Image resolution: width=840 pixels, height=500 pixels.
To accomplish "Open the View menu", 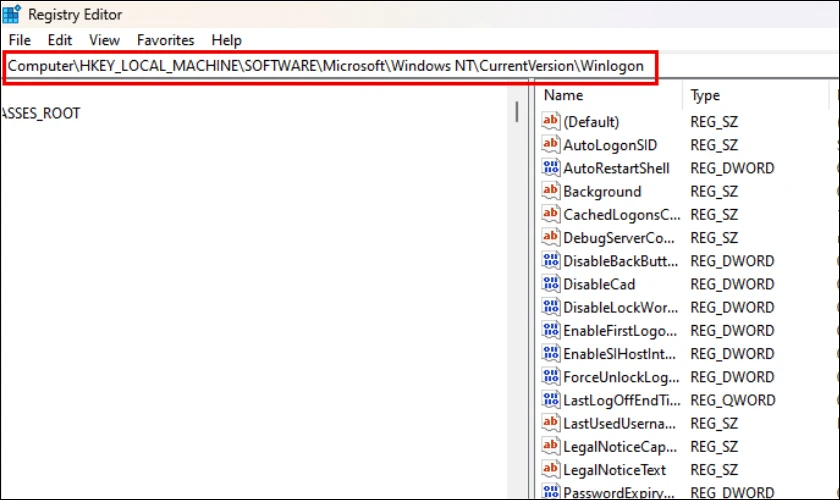I will point(104,40).
